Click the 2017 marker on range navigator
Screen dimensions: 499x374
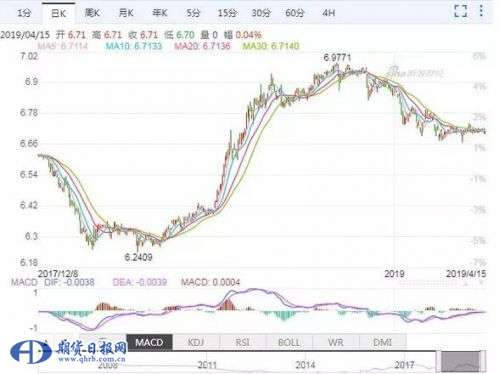point(404,365)
